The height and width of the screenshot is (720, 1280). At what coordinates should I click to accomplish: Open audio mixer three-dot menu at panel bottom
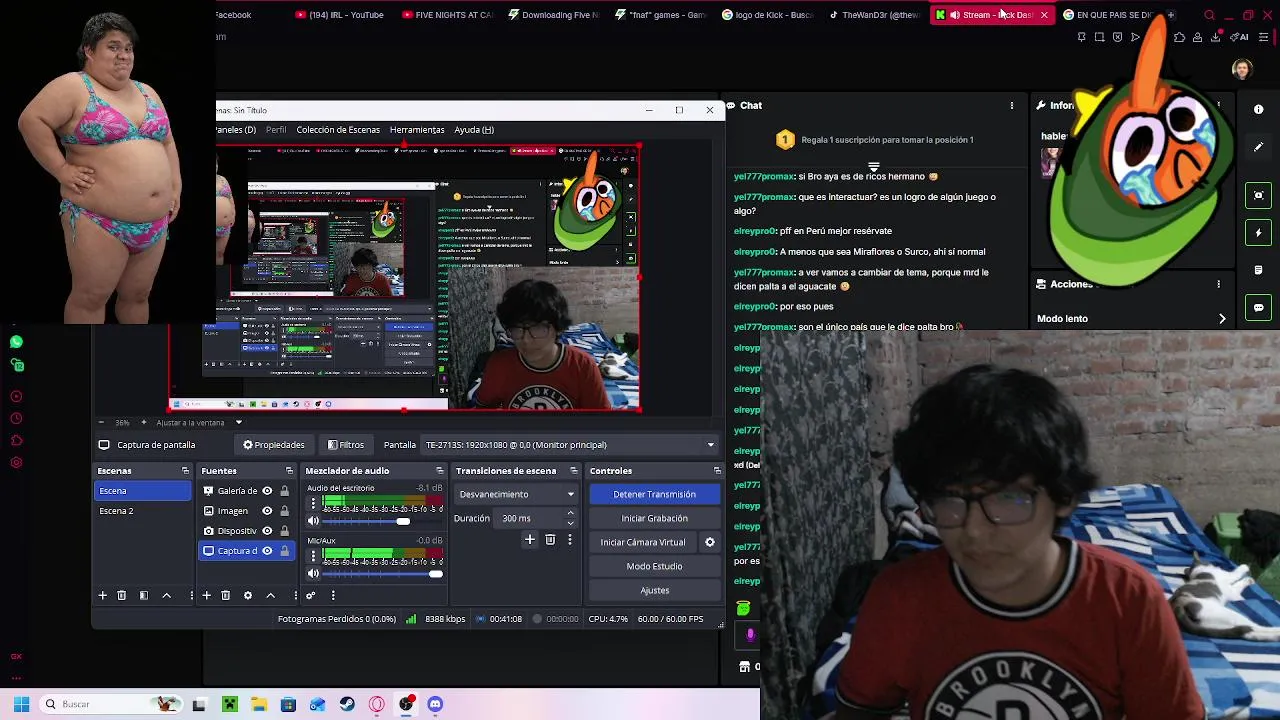333,595
